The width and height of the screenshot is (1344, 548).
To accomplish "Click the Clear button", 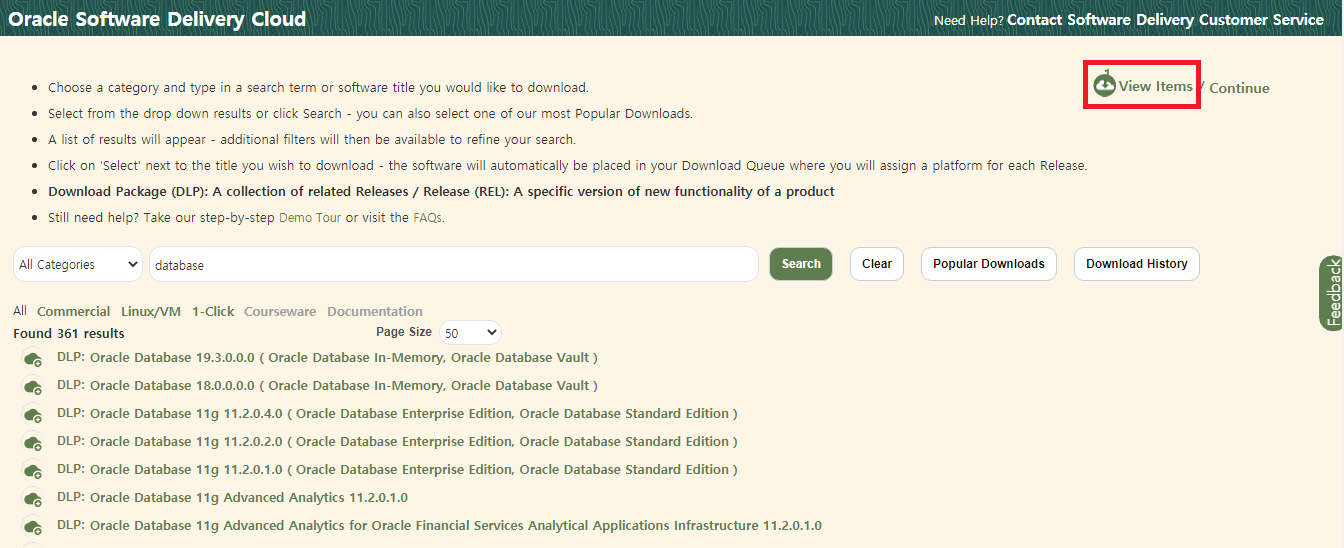I will pyautogui.click(x=877, y=264).
